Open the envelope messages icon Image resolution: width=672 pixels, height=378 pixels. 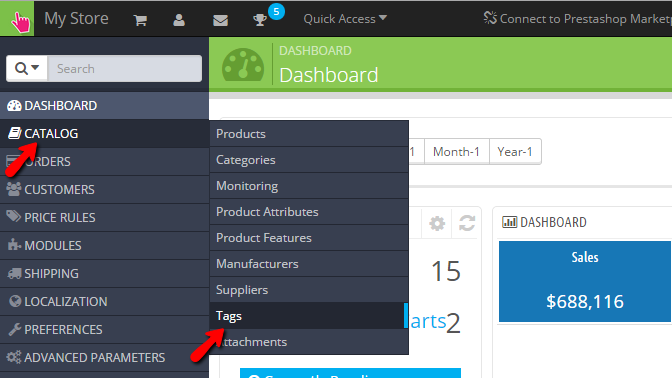pyautogui.click(x=220, y=20)
